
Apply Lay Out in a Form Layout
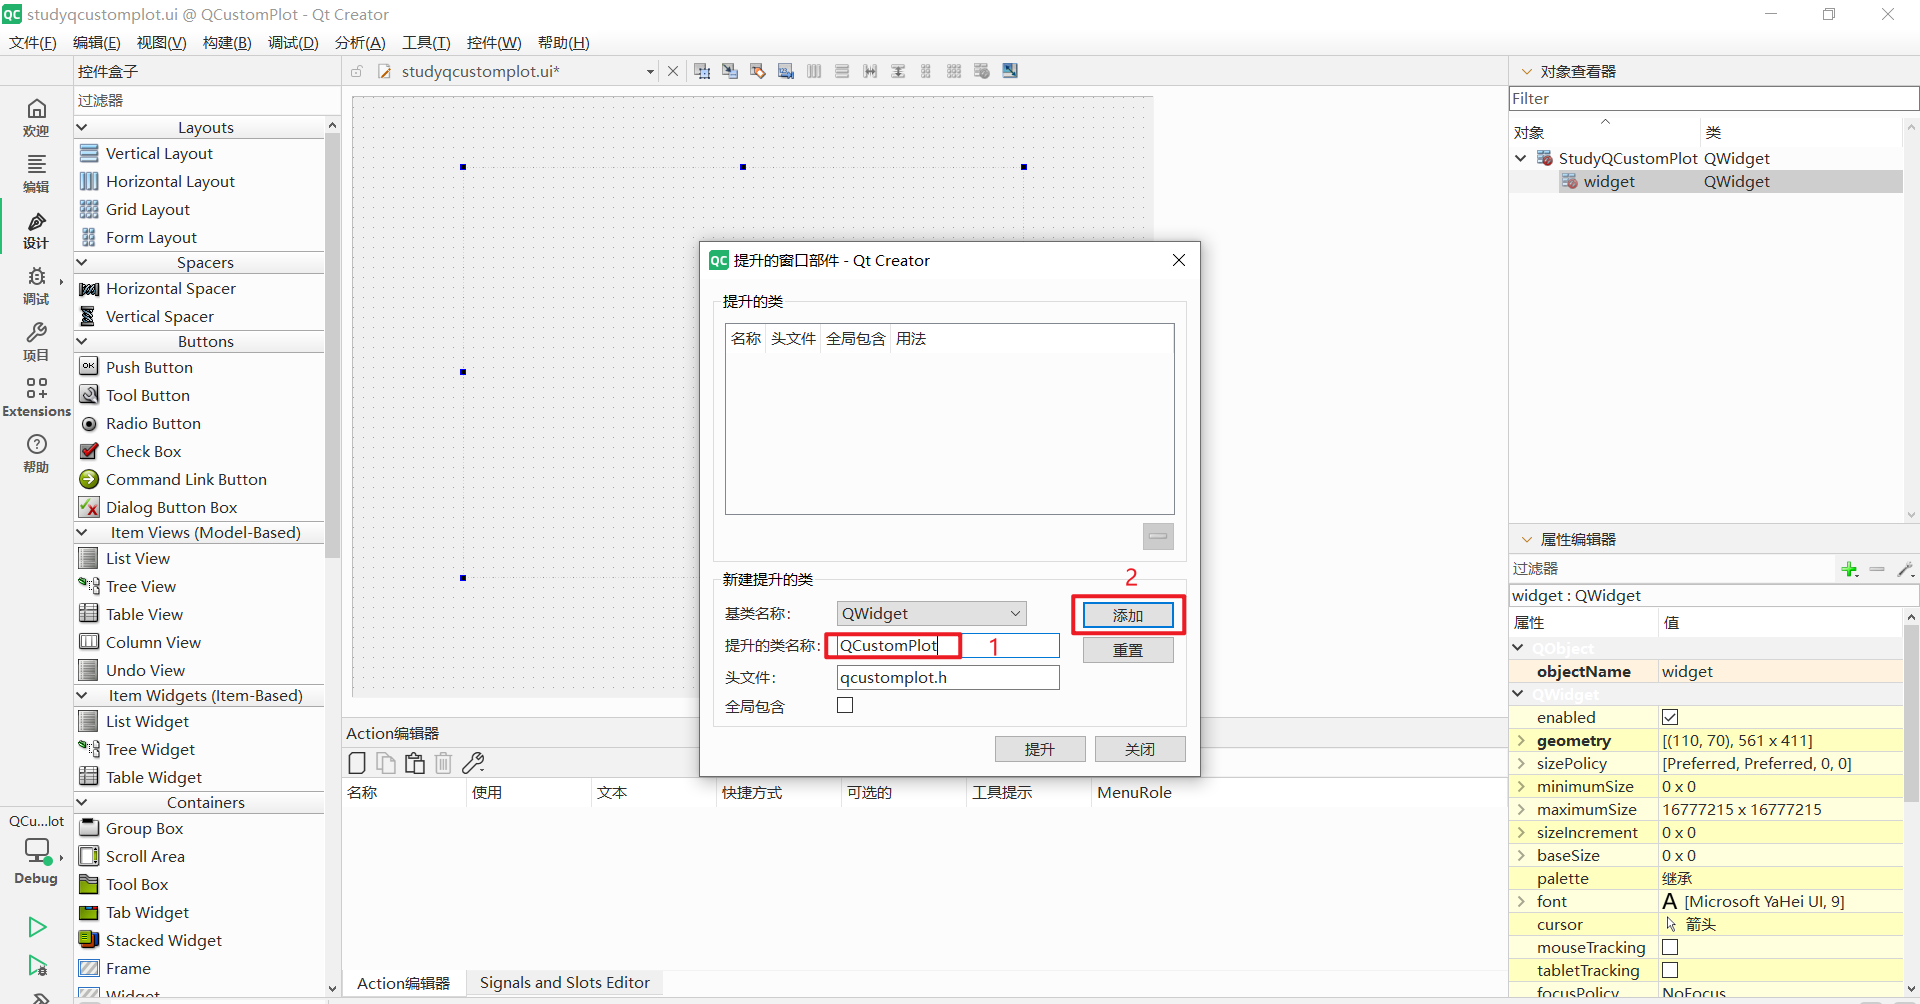pyautogui.click(x=926, y=71)
